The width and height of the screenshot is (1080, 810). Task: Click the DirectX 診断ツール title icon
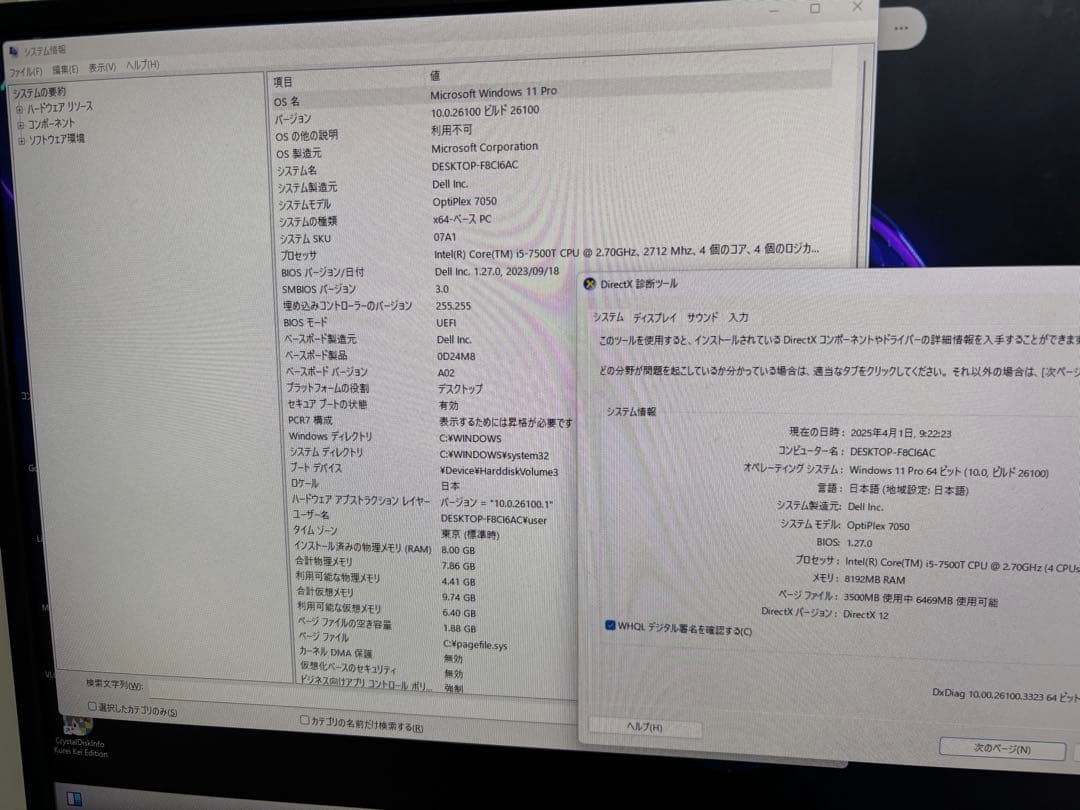click(x=590, y=284)
